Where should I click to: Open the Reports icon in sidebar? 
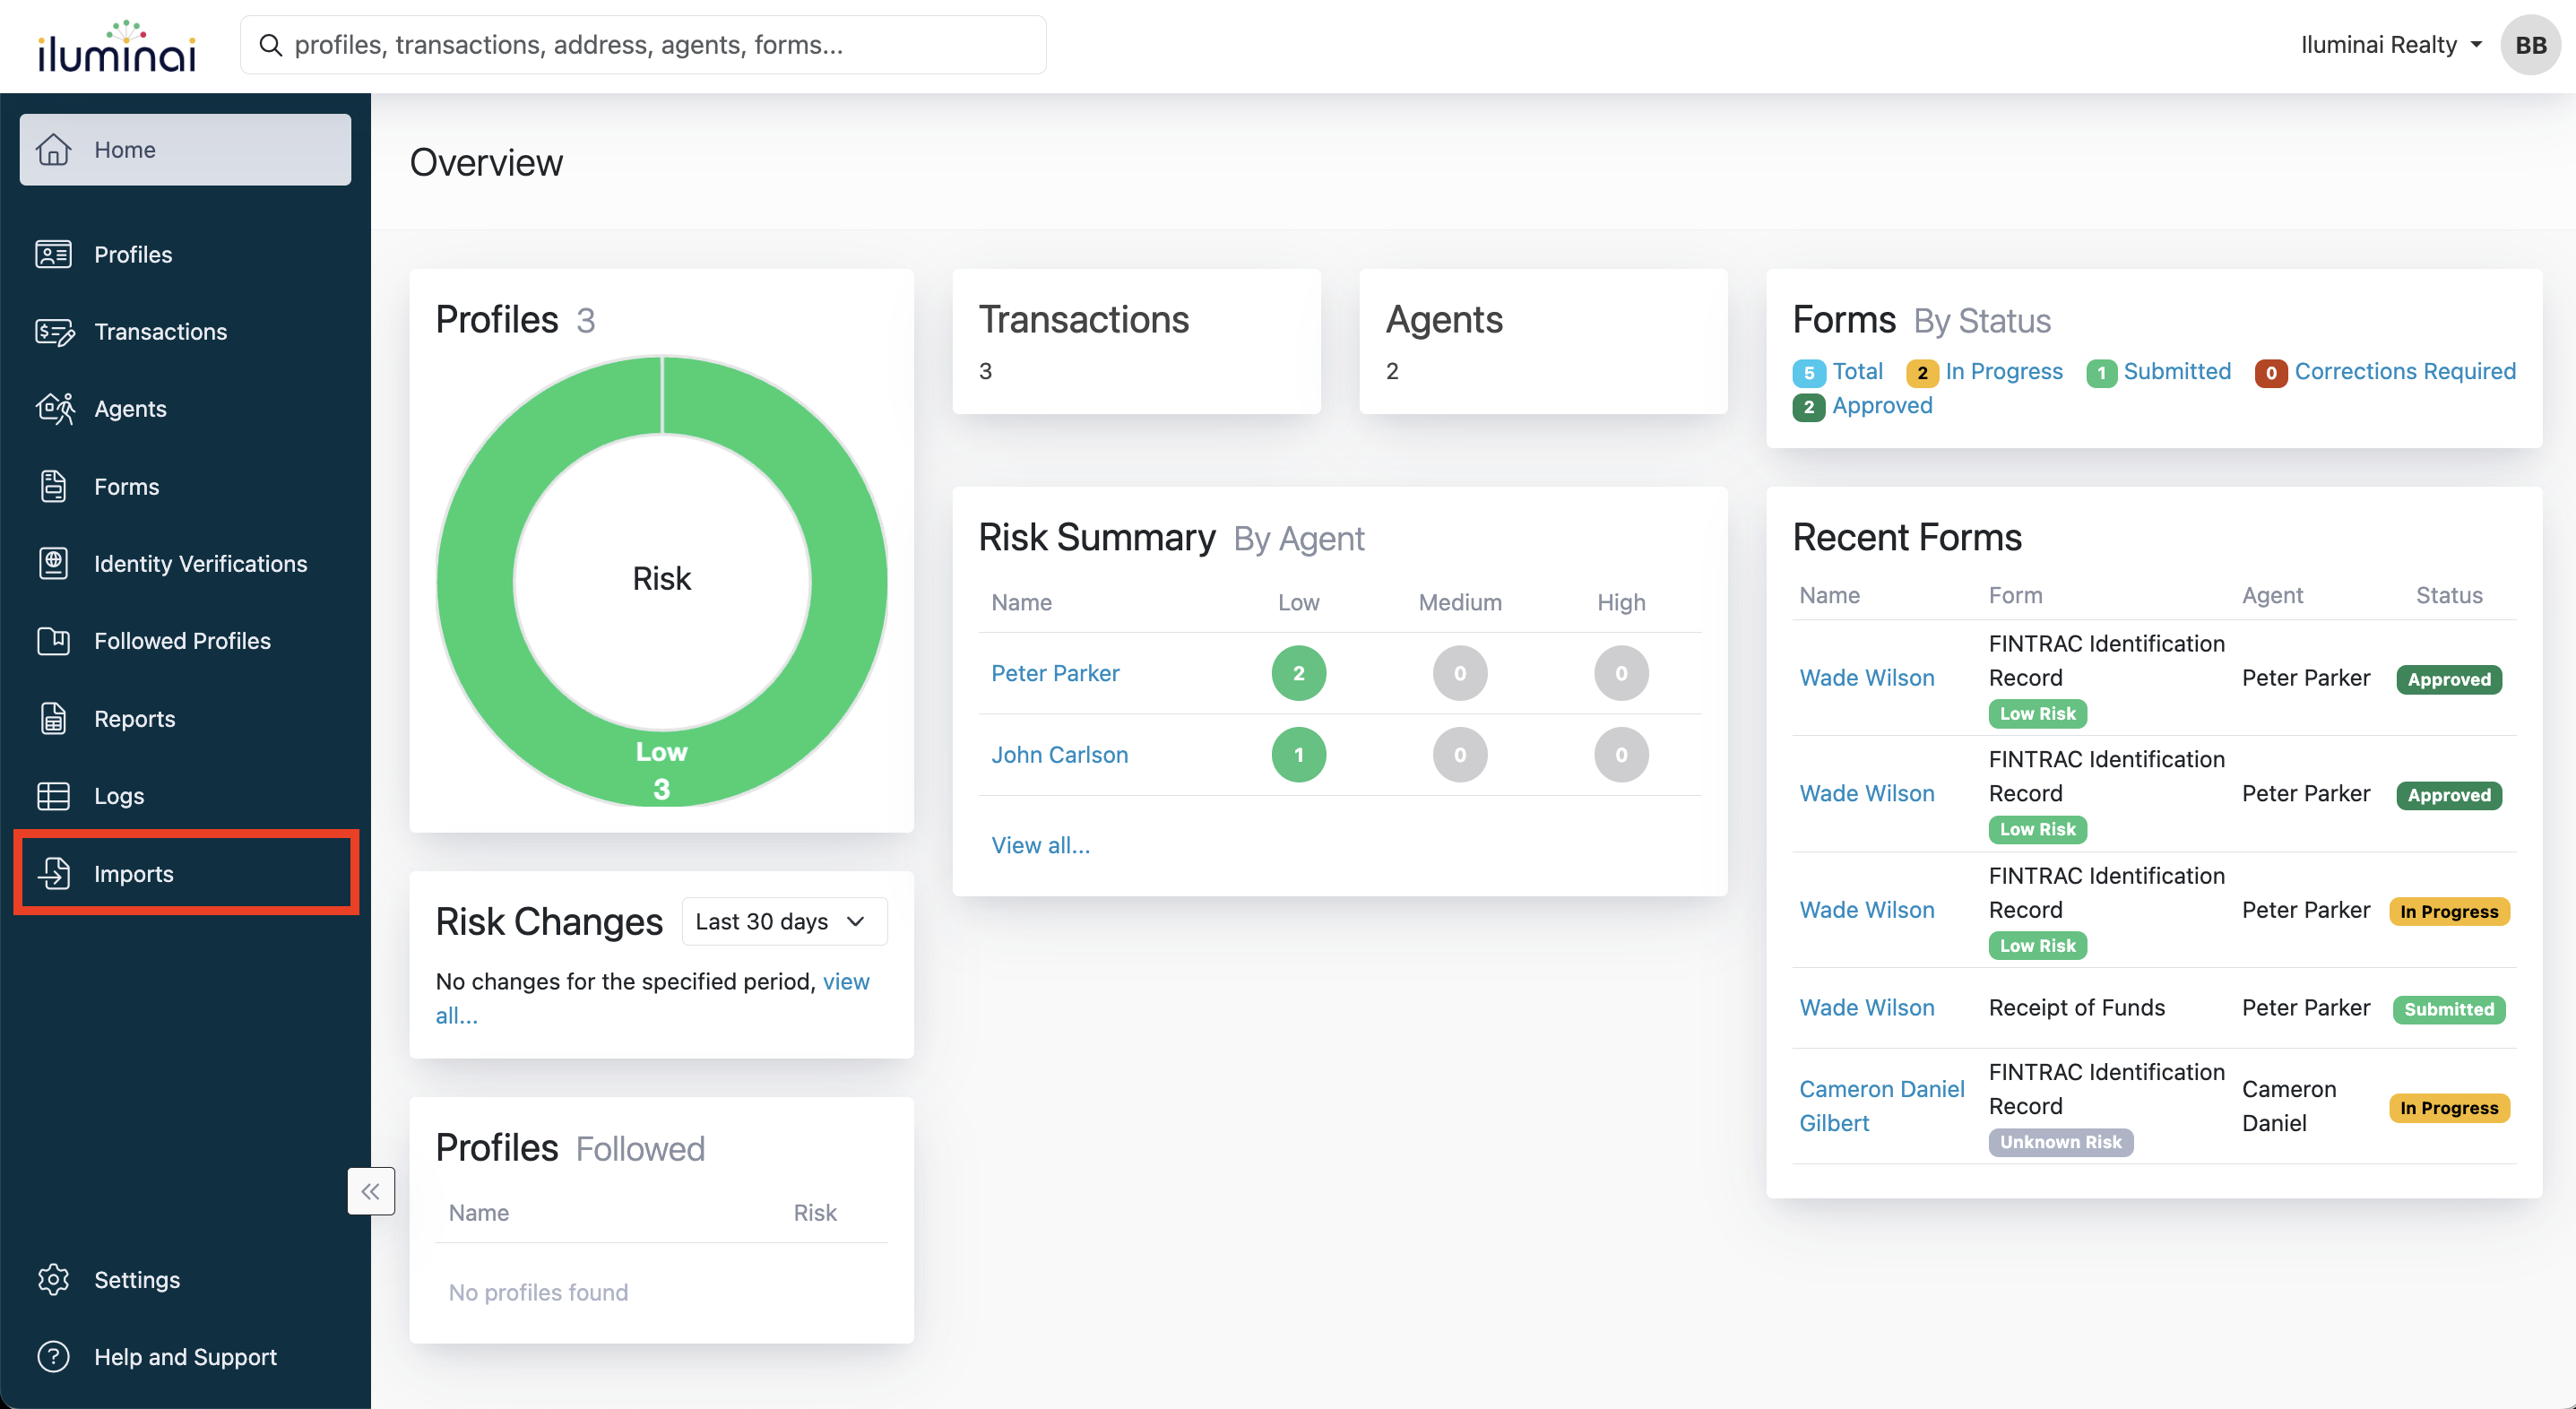(x=53, y=718)
